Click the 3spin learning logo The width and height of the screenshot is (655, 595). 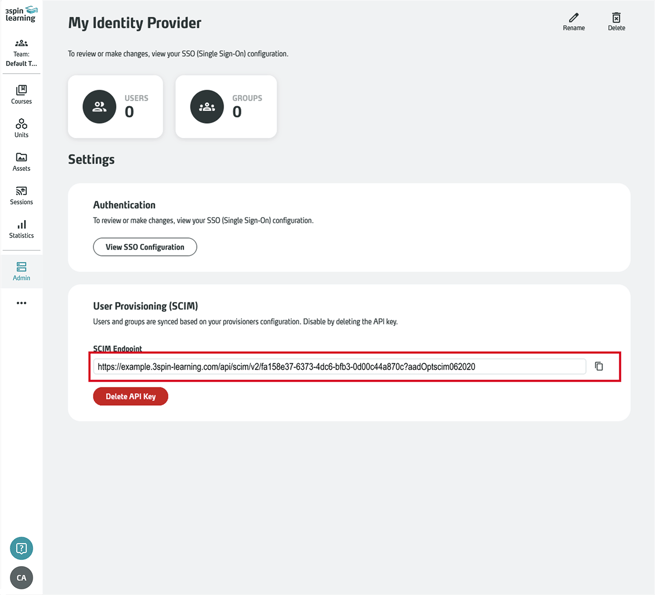pos(21,14)
